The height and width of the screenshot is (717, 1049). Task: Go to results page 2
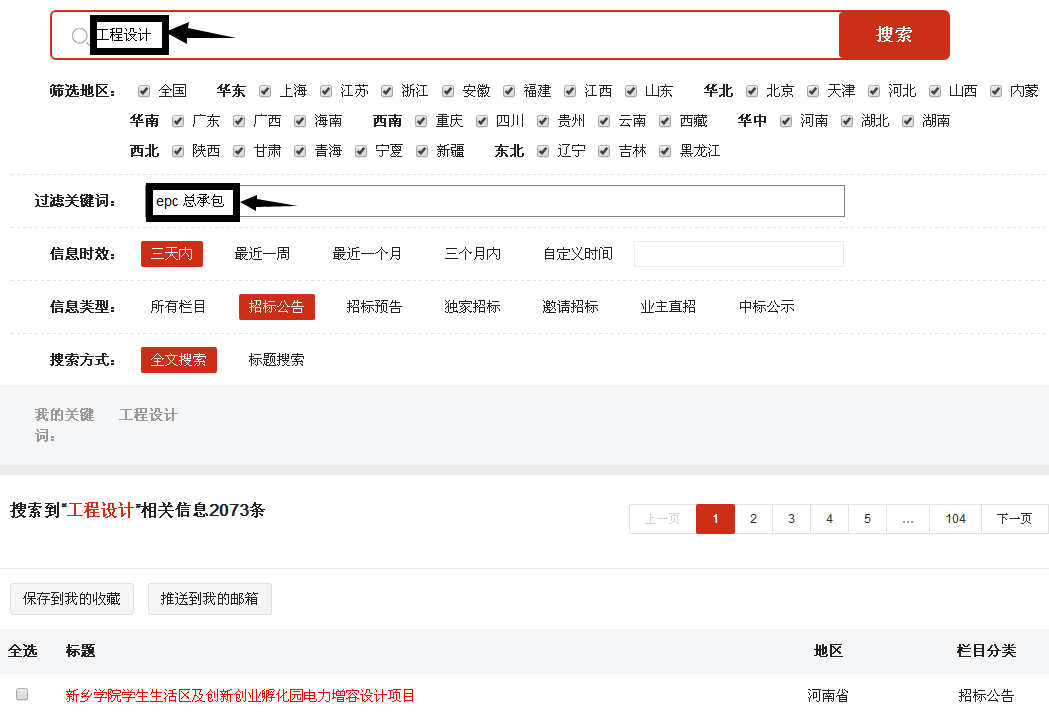coord(753,519)
